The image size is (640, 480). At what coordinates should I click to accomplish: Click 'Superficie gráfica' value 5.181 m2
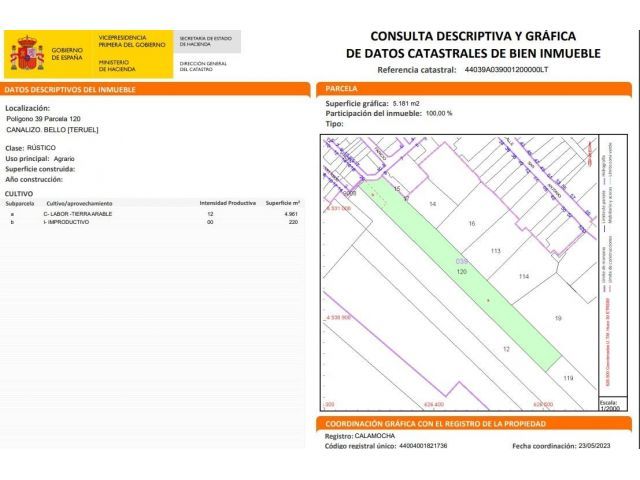pos(406,104)
